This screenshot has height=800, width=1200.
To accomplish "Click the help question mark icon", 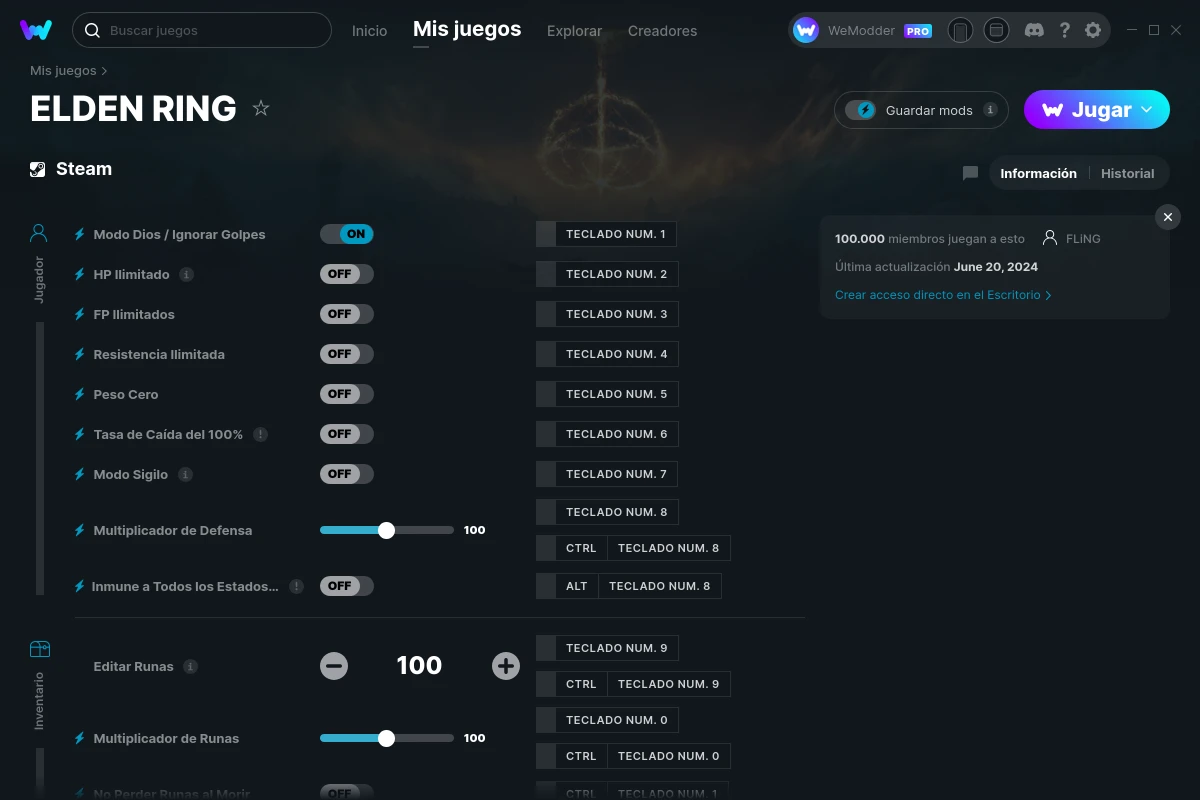I will (x=1064, y=30).
